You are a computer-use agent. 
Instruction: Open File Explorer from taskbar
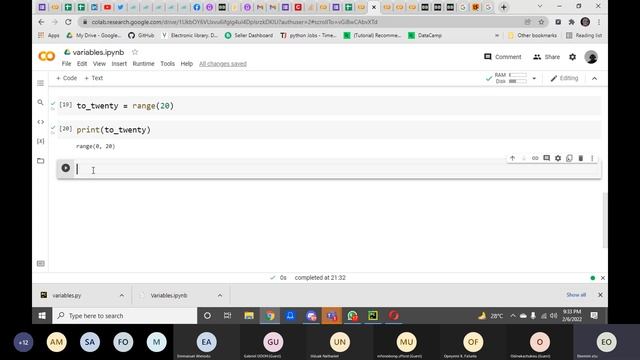[249, 316]
